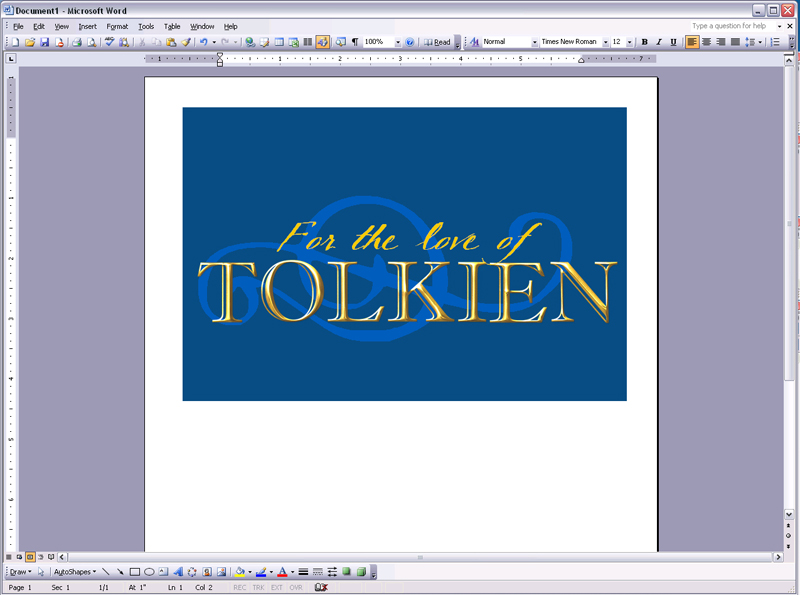This screenshot has height=595, width=800.
Task: Click the Line Style icon
Action: click(x=303, y=572)
